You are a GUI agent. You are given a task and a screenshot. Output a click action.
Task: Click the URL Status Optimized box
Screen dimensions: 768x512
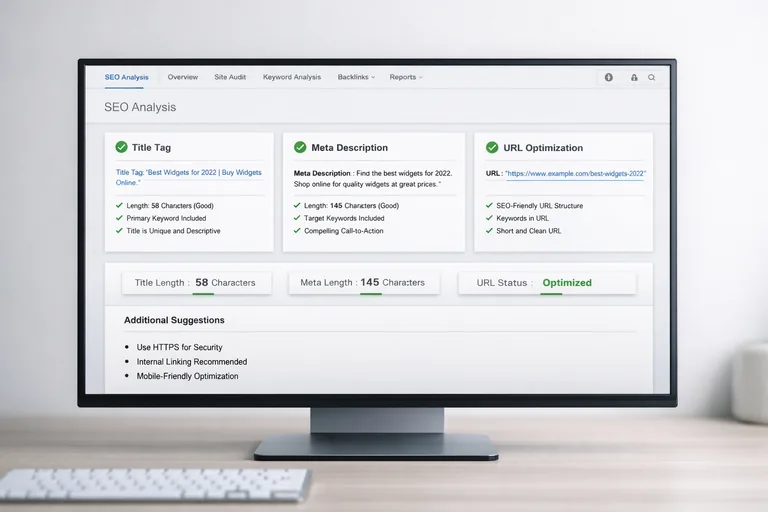tap(547, 283)
